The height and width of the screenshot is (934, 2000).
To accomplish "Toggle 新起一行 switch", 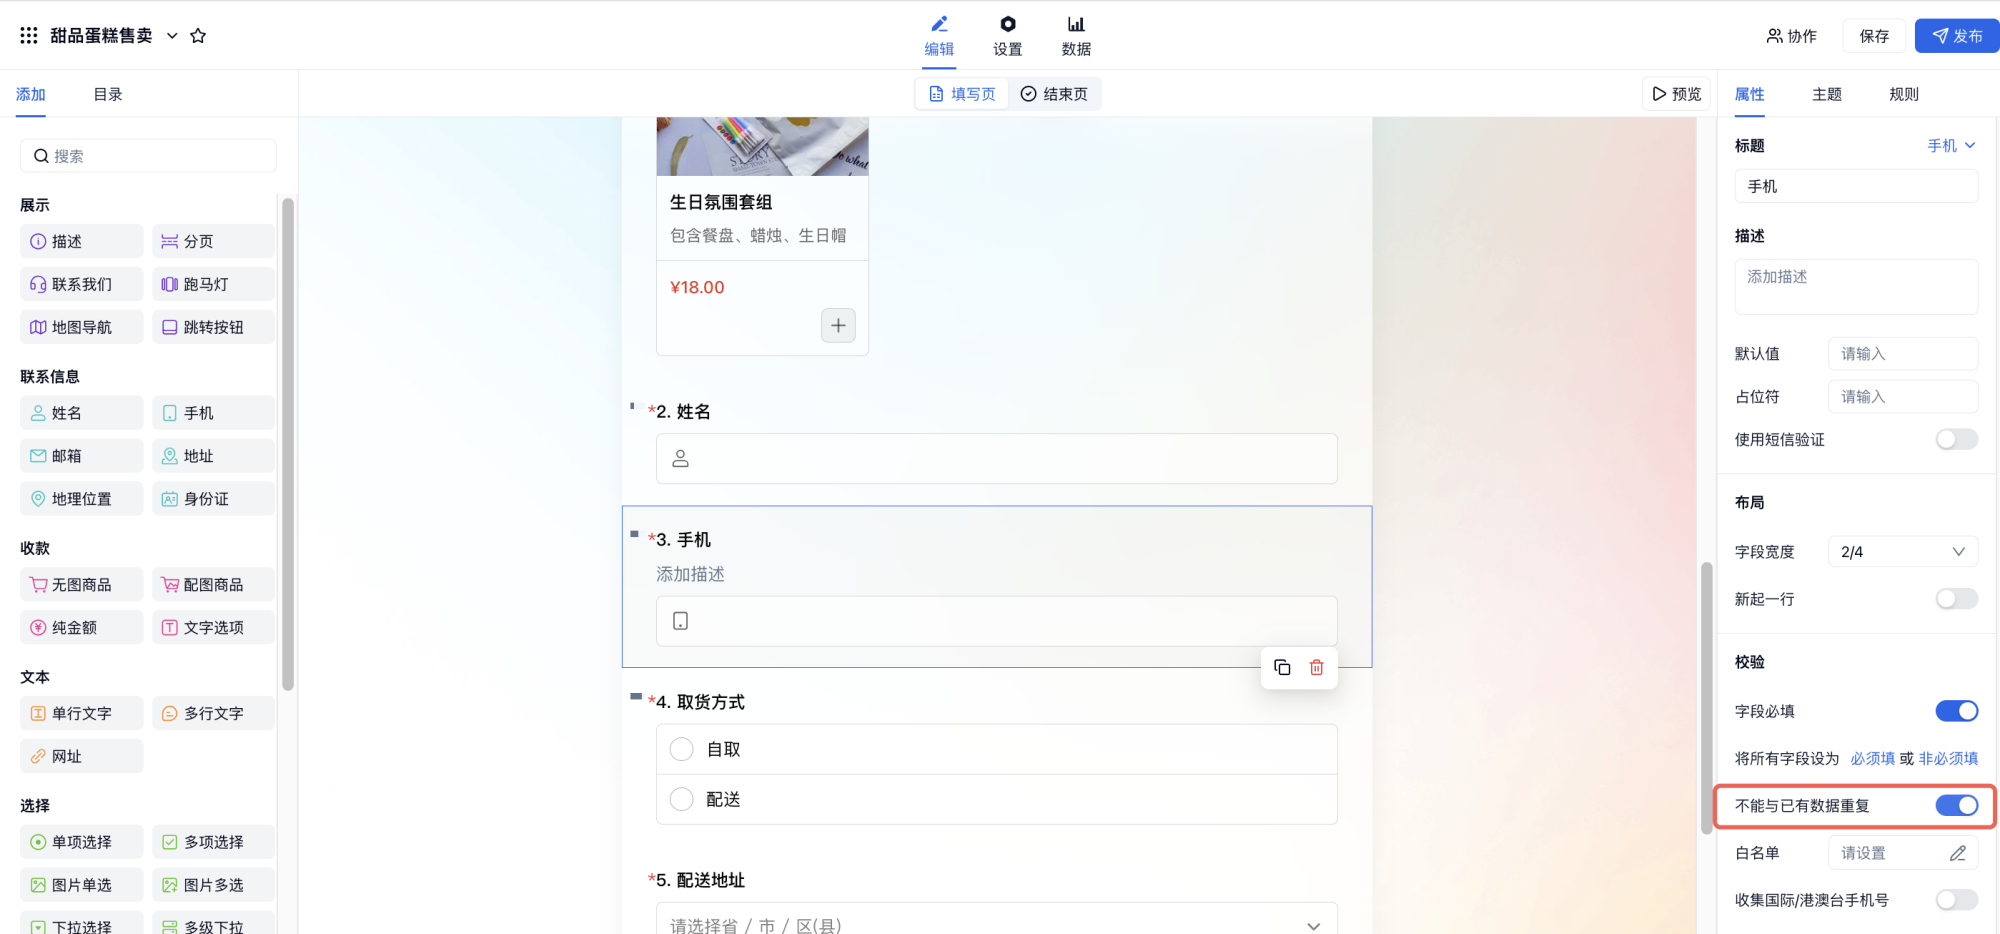I will [x=1957, y=599].
